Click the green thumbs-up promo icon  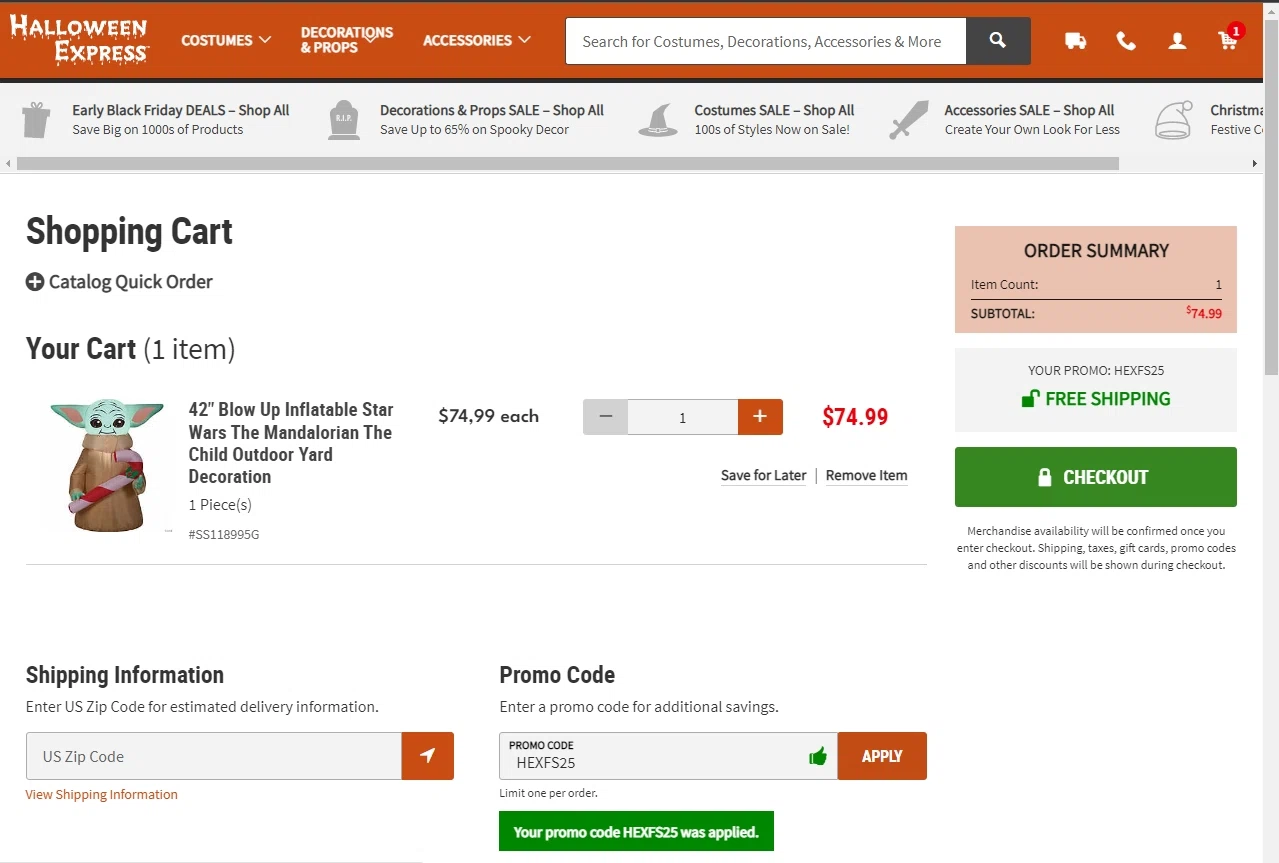[818, 756]
